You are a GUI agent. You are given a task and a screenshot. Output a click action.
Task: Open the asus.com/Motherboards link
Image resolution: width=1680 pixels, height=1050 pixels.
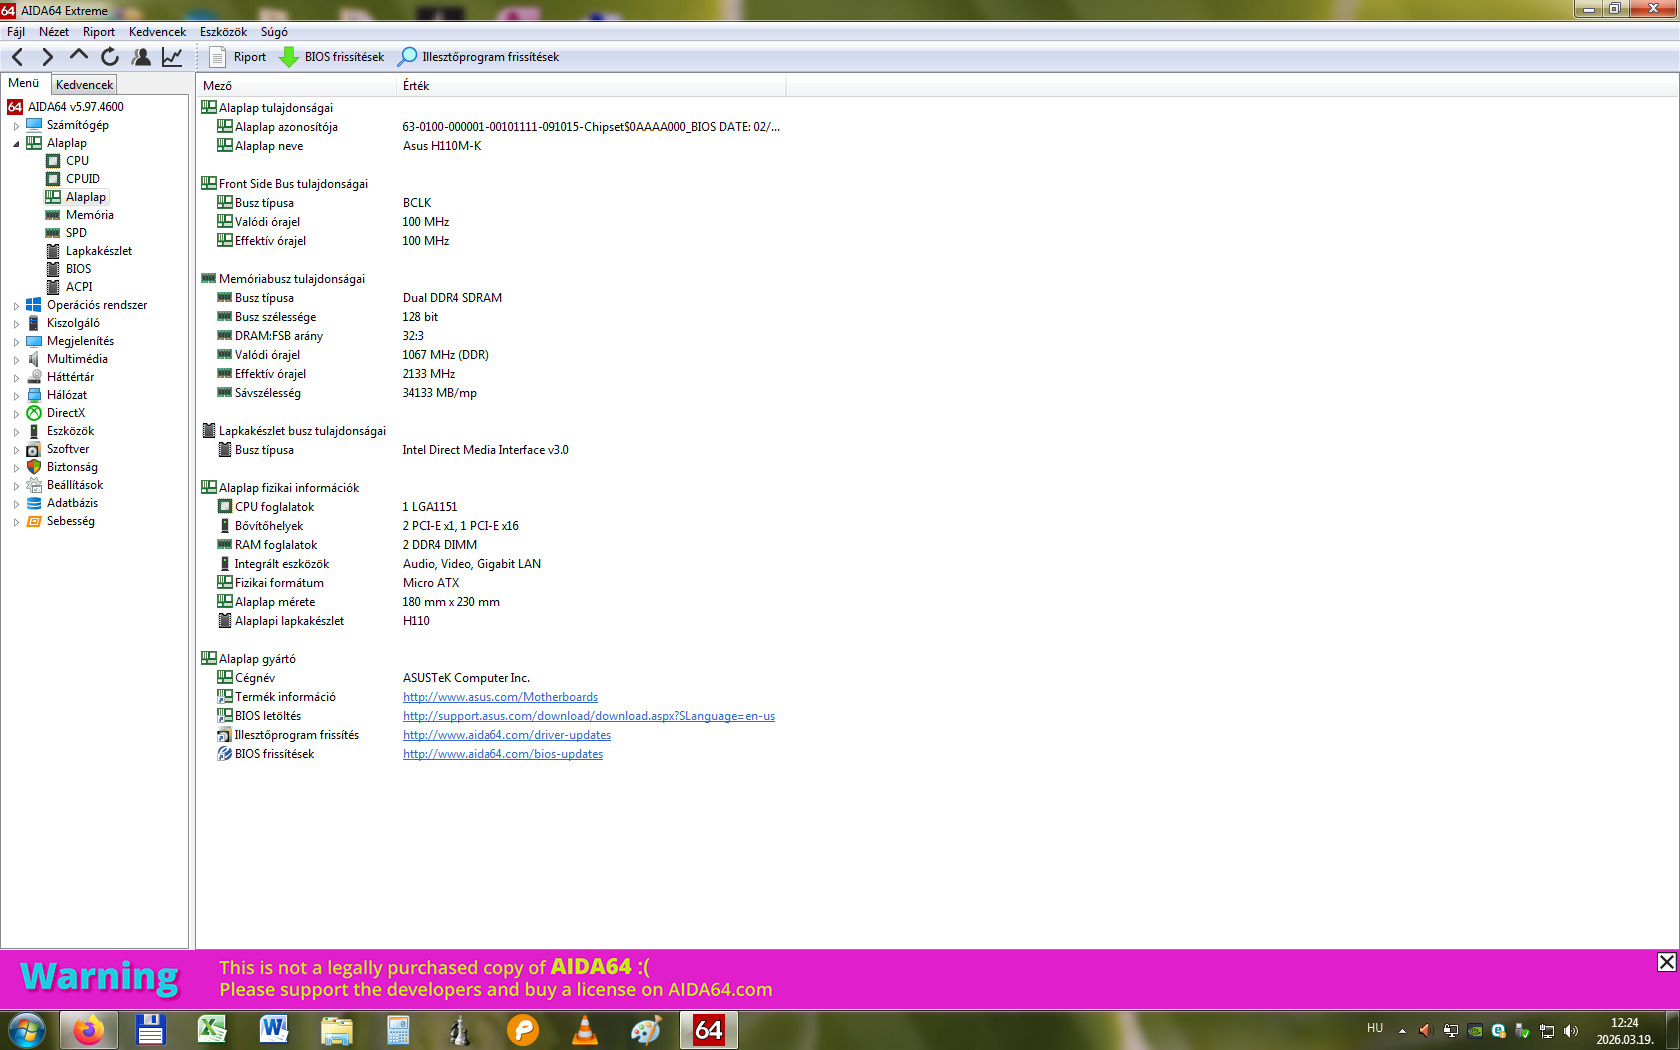pyautogui.click(x=500, y=697)
